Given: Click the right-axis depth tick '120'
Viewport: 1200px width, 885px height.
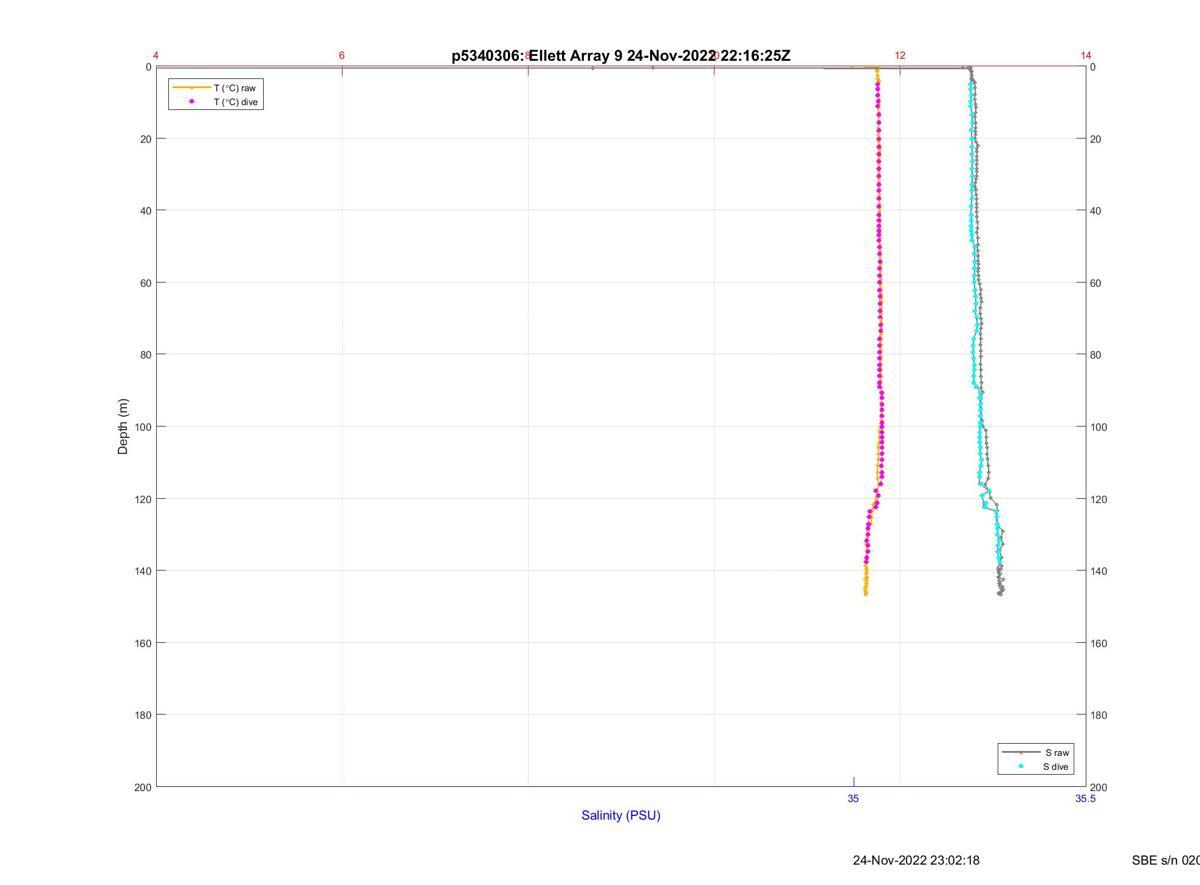Looking at the screenshot, I should [x=1099, y=499].
